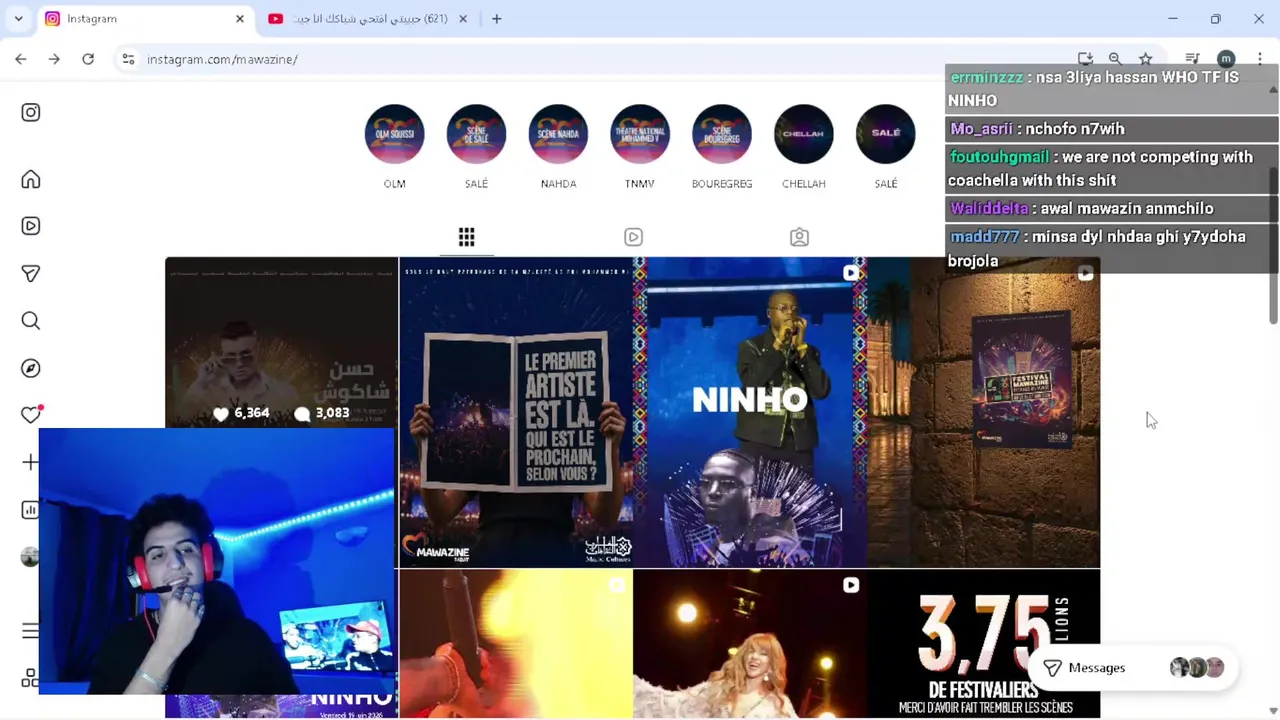Open the NINHO reel post
1280x720 pixels.
[750, 412]
